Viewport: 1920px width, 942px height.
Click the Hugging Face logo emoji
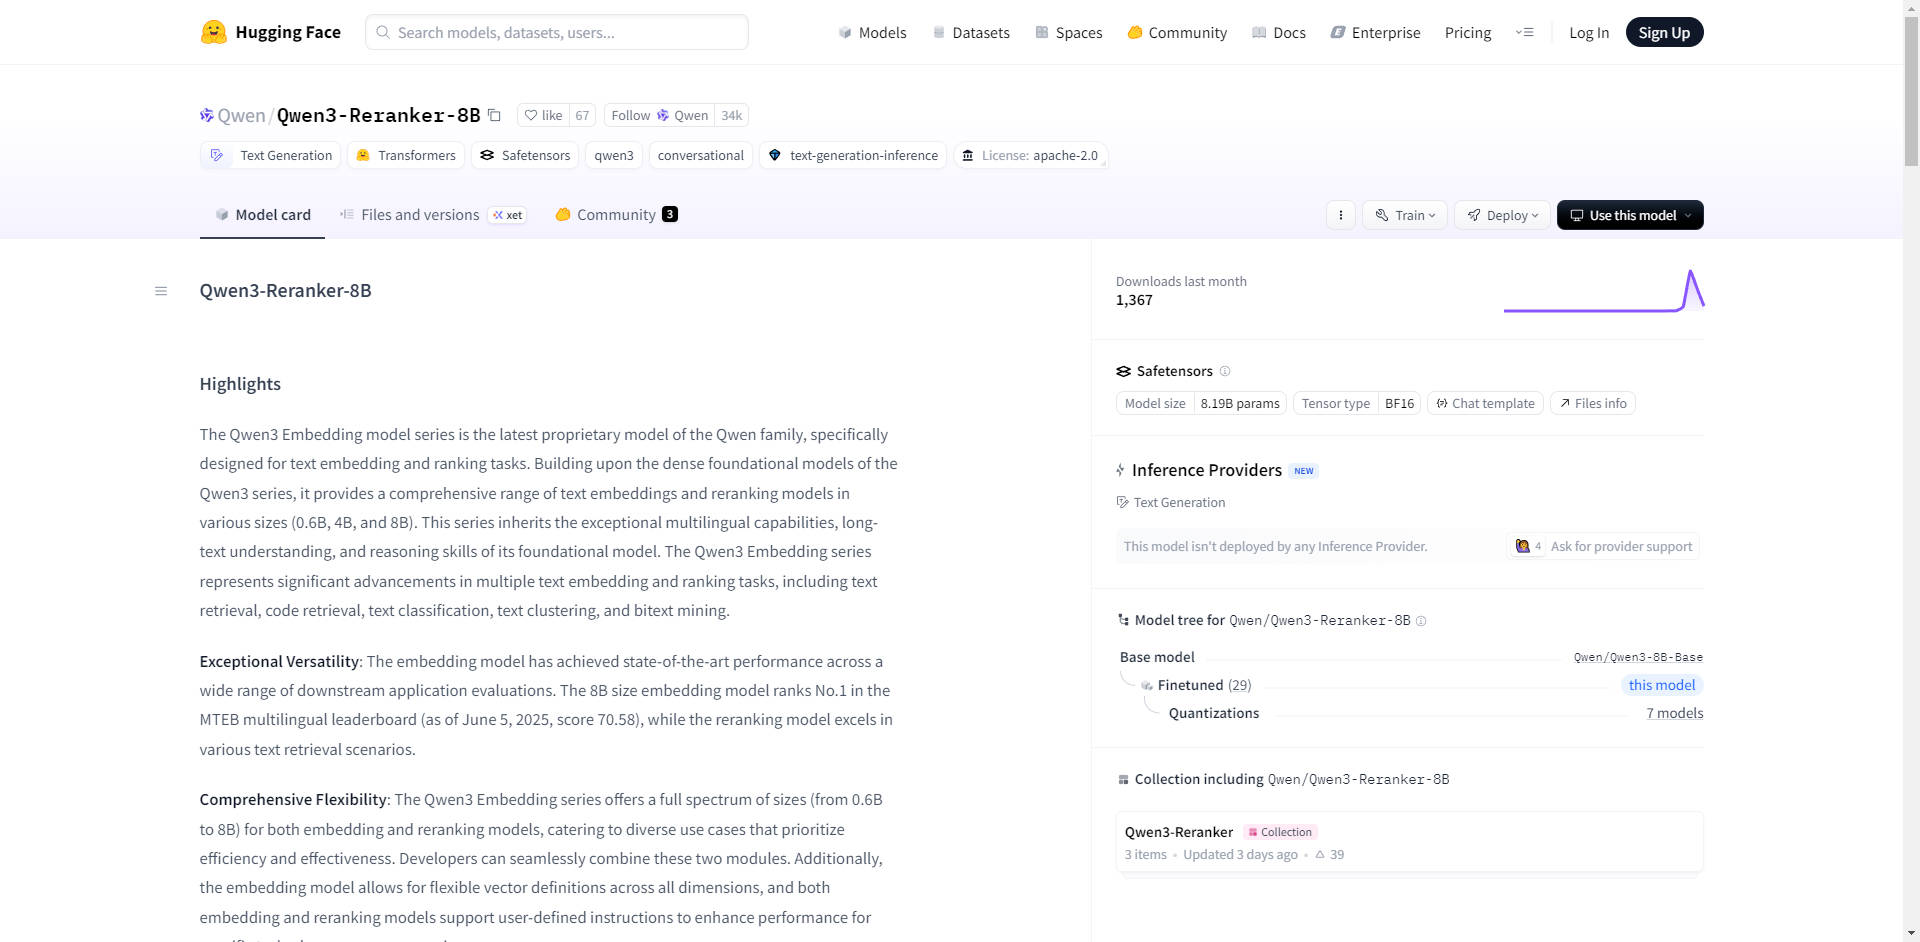coord(213,32)
